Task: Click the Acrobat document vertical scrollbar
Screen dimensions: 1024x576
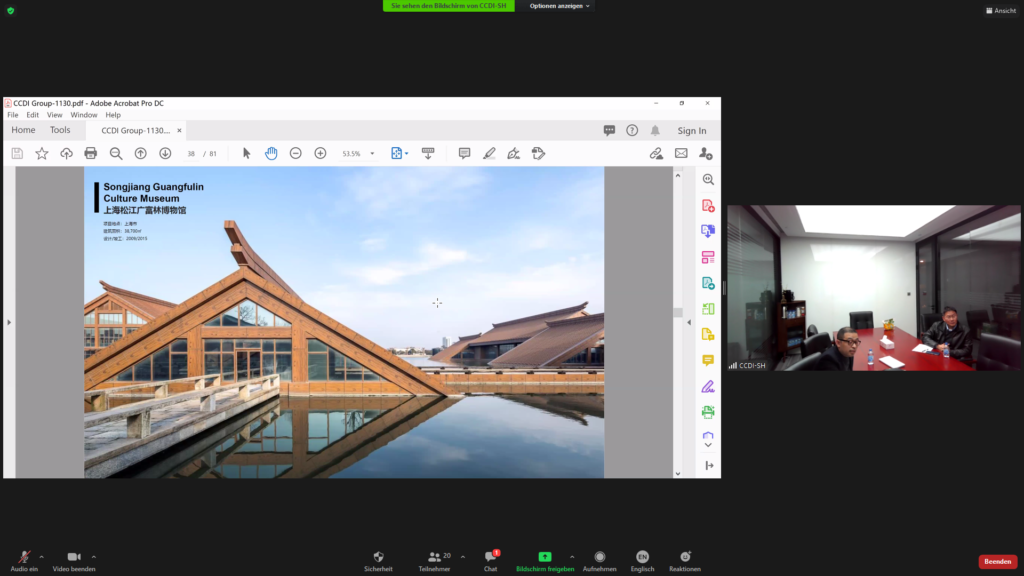Action: coord(677,312)
